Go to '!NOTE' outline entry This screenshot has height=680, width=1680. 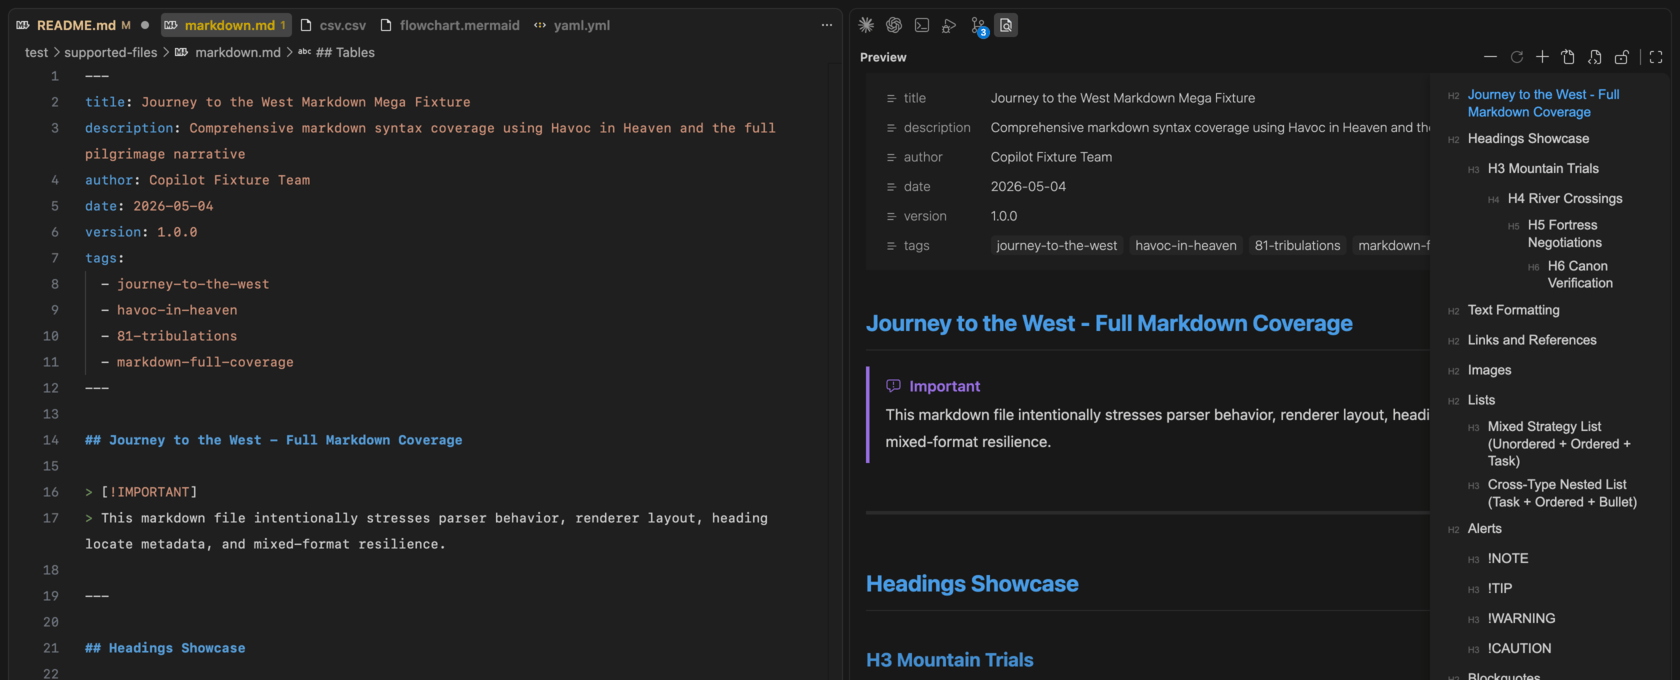(1508, 559)
